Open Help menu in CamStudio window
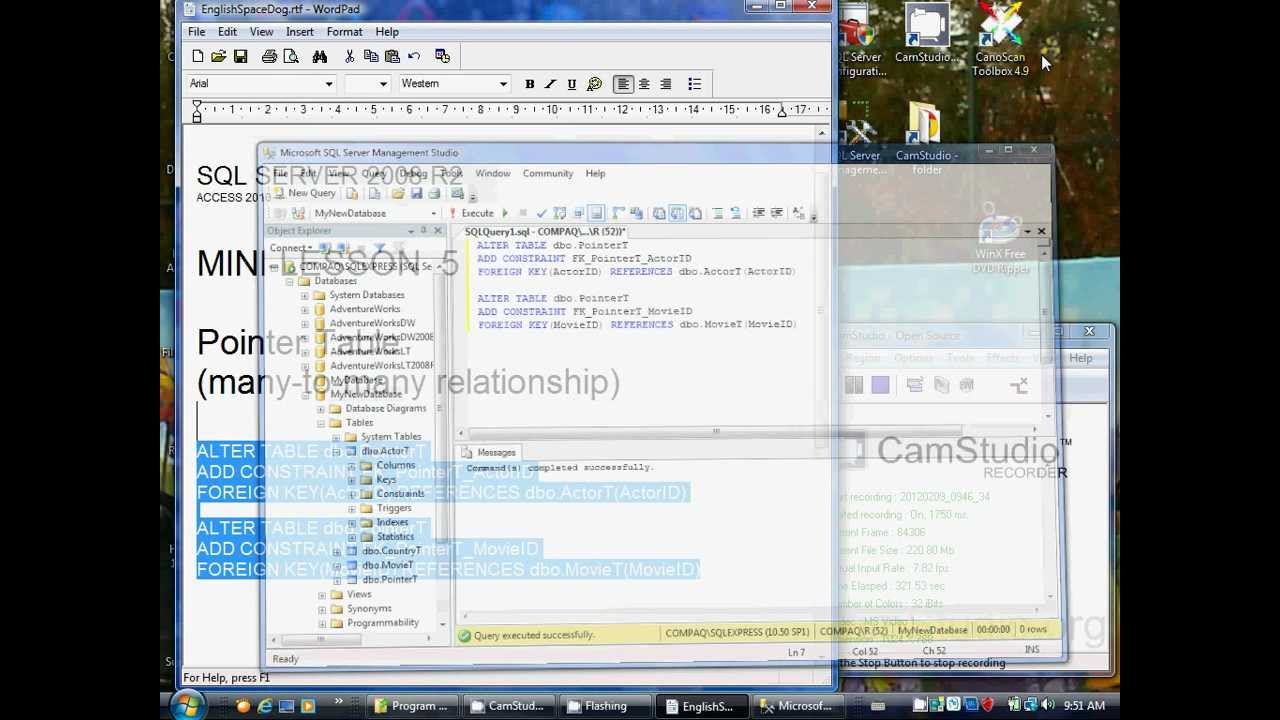 (1080, 358)
